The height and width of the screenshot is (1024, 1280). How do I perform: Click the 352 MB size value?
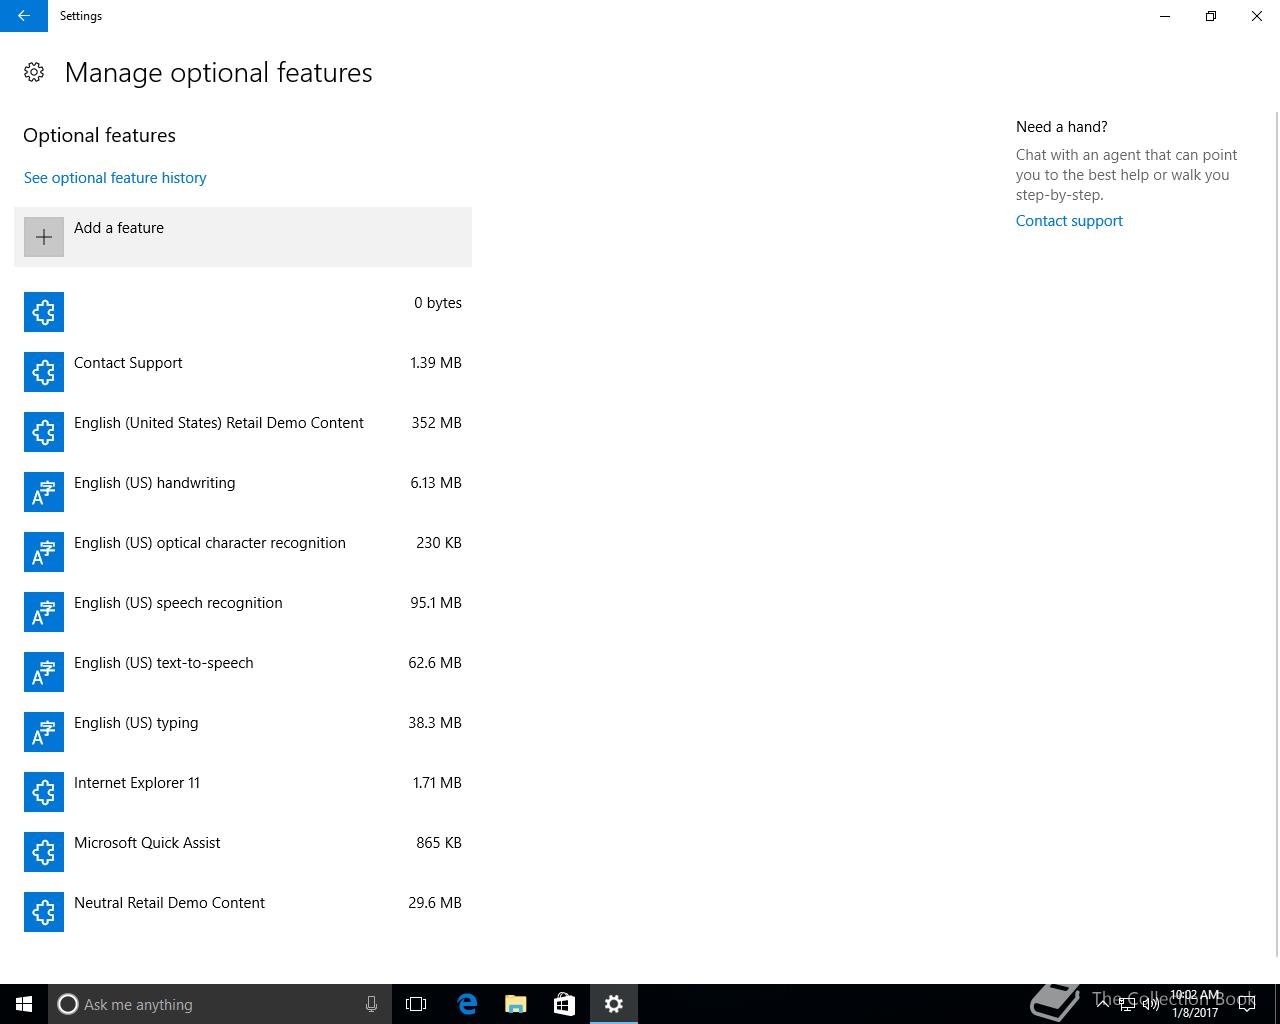(436, 423)
